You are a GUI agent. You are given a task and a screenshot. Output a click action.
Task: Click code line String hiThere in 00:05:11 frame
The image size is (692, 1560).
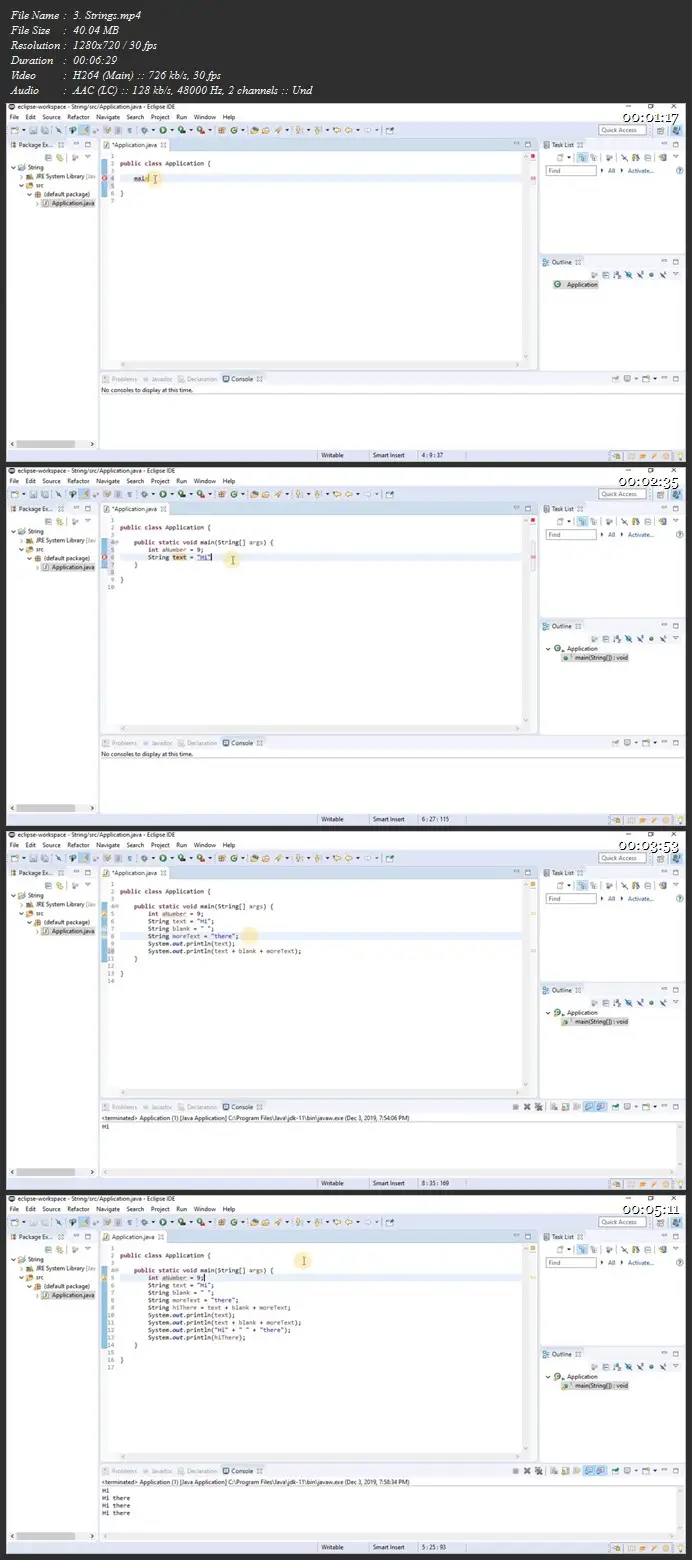[219, 1307]
